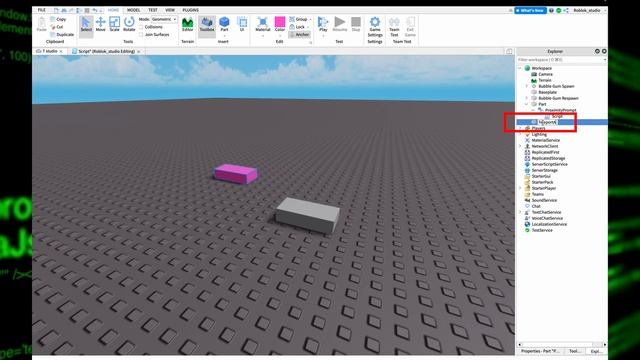The height and width of the screenshot is (360, 640).
Task: Activate the Move tool
Action: pyautogui.click(x=100, y=24)
